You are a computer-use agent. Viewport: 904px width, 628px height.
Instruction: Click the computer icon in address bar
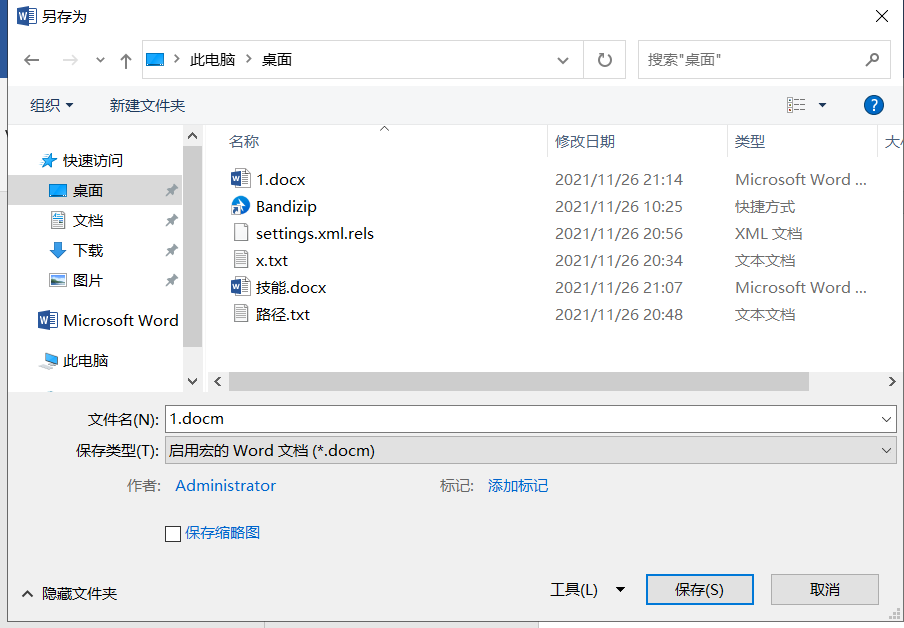[x=155, y=59]
